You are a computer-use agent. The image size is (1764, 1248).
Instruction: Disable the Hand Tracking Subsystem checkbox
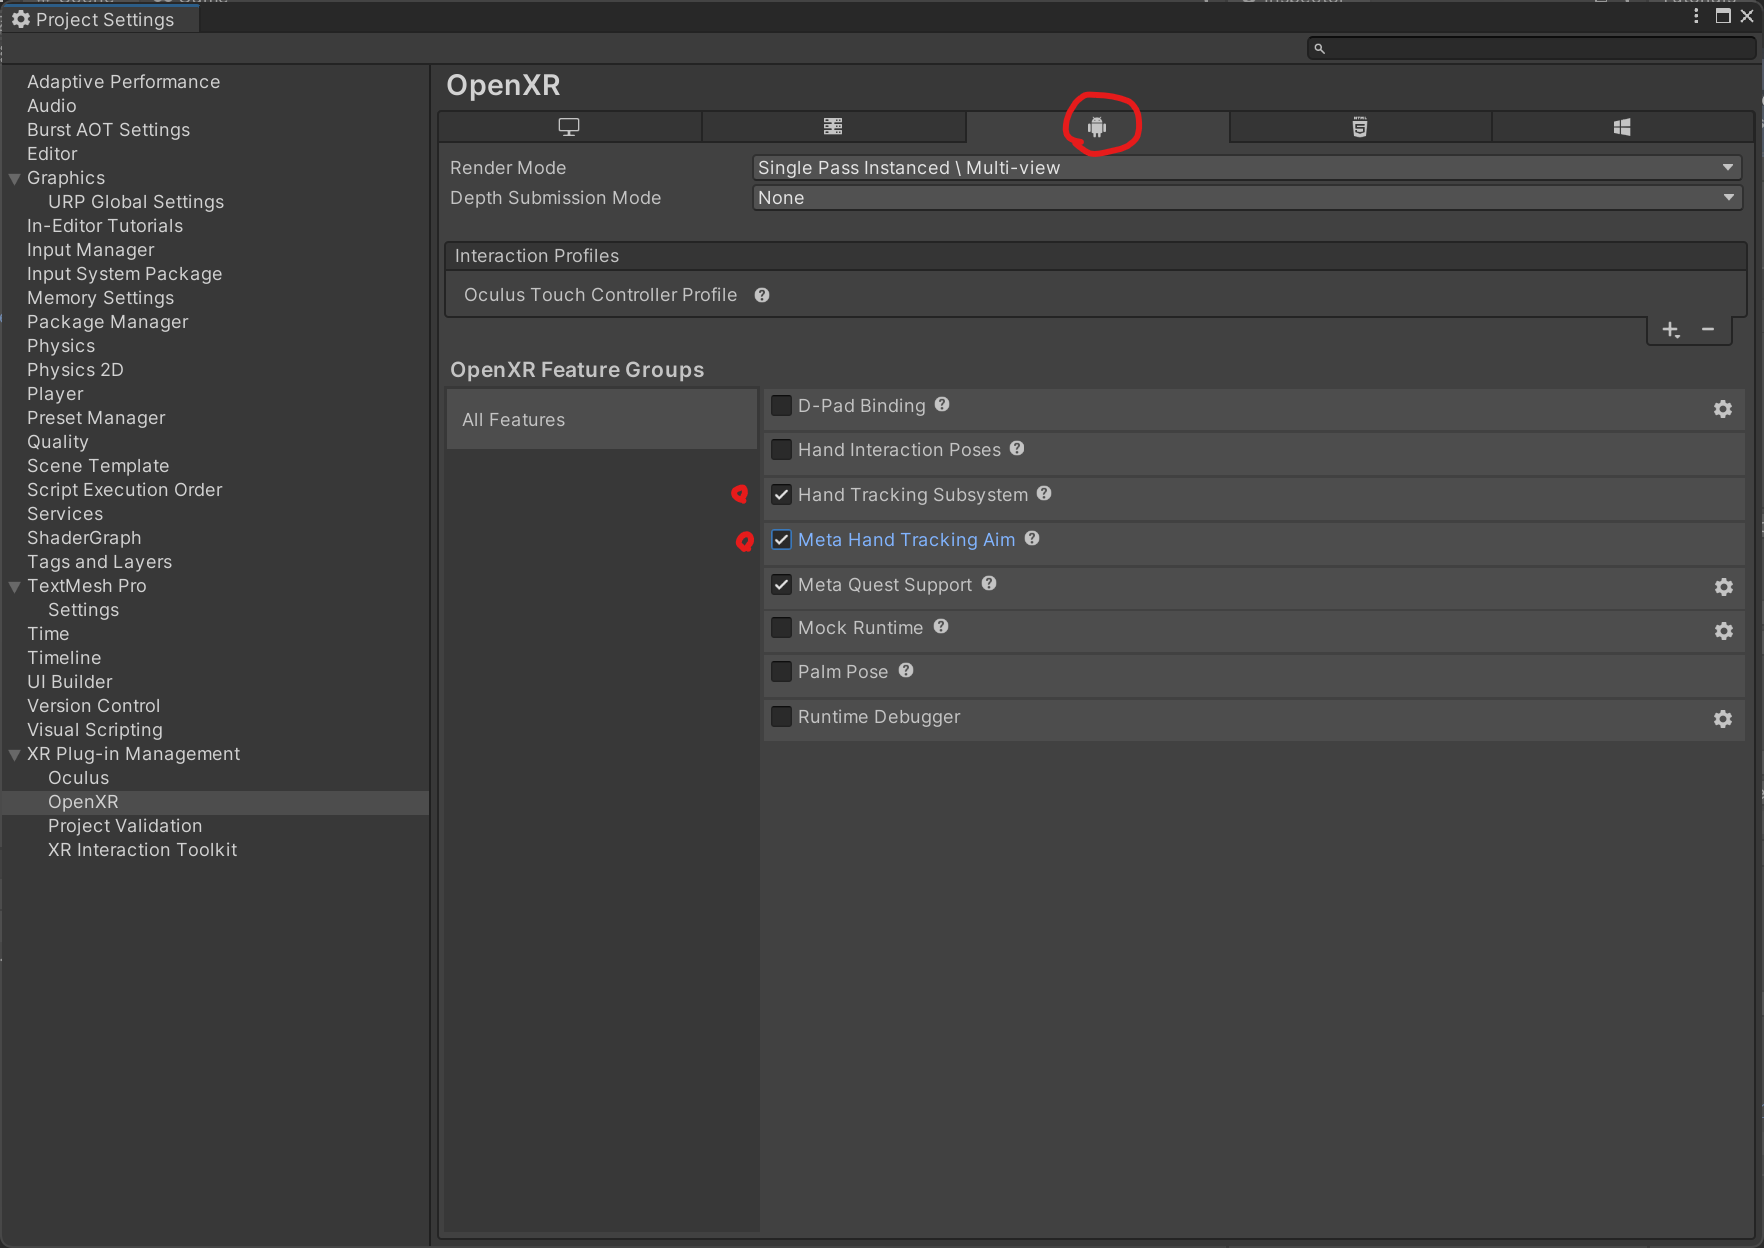point(781,495)
